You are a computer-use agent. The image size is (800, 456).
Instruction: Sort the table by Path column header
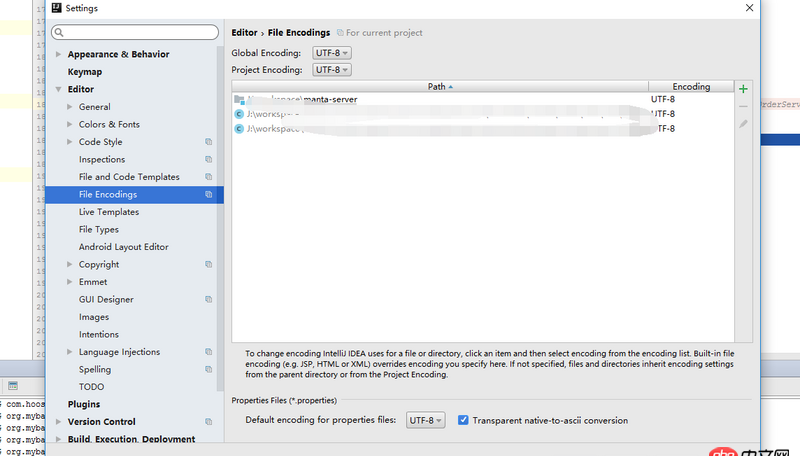(440, 87)
